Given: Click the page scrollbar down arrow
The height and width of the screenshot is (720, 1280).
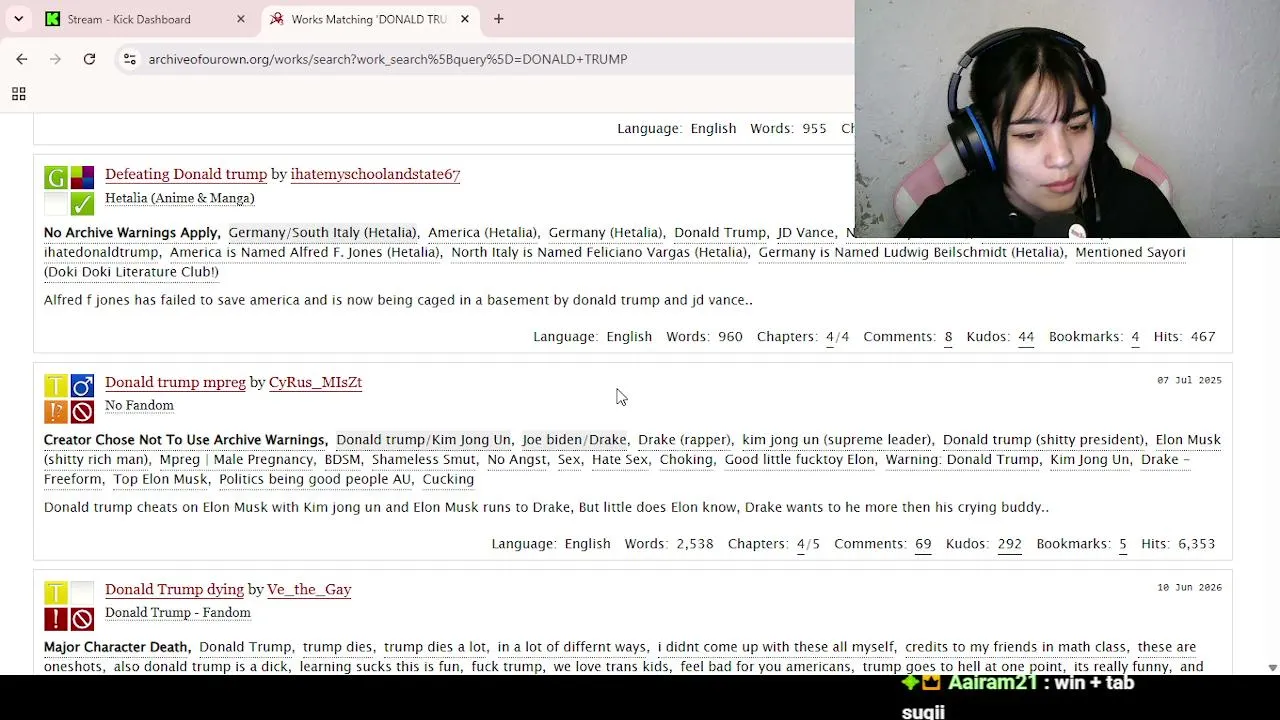Looking at the screenshot, I should (x=1273, y=667).
